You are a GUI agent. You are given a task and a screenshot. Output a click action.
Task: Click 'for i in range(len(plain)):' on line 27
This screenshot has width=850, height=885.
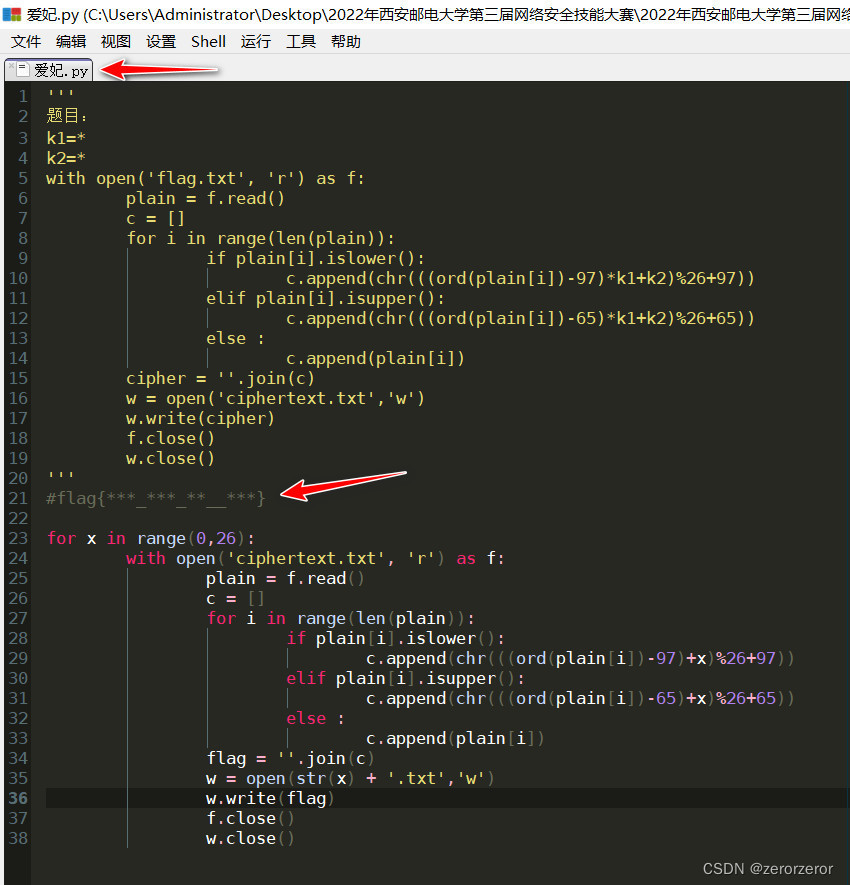coord(340,619)
